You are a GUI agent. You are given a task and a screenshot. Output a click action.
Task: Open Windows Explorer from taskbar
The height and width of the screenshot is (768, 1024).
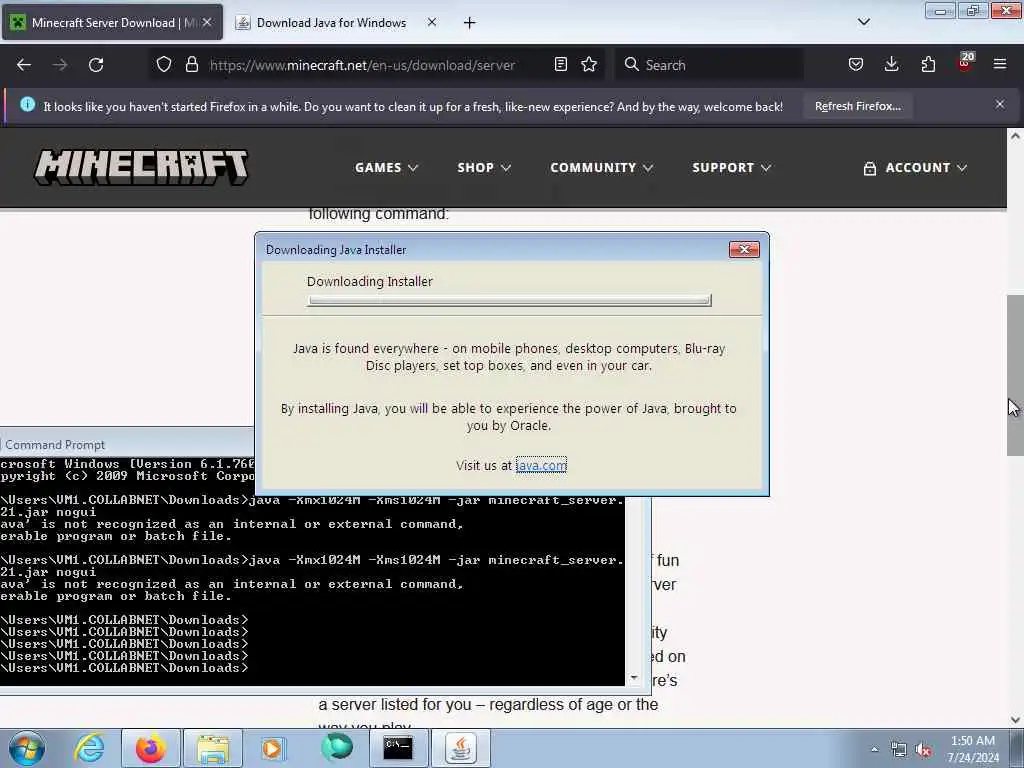pyautogui.click(x=213, y=748)
